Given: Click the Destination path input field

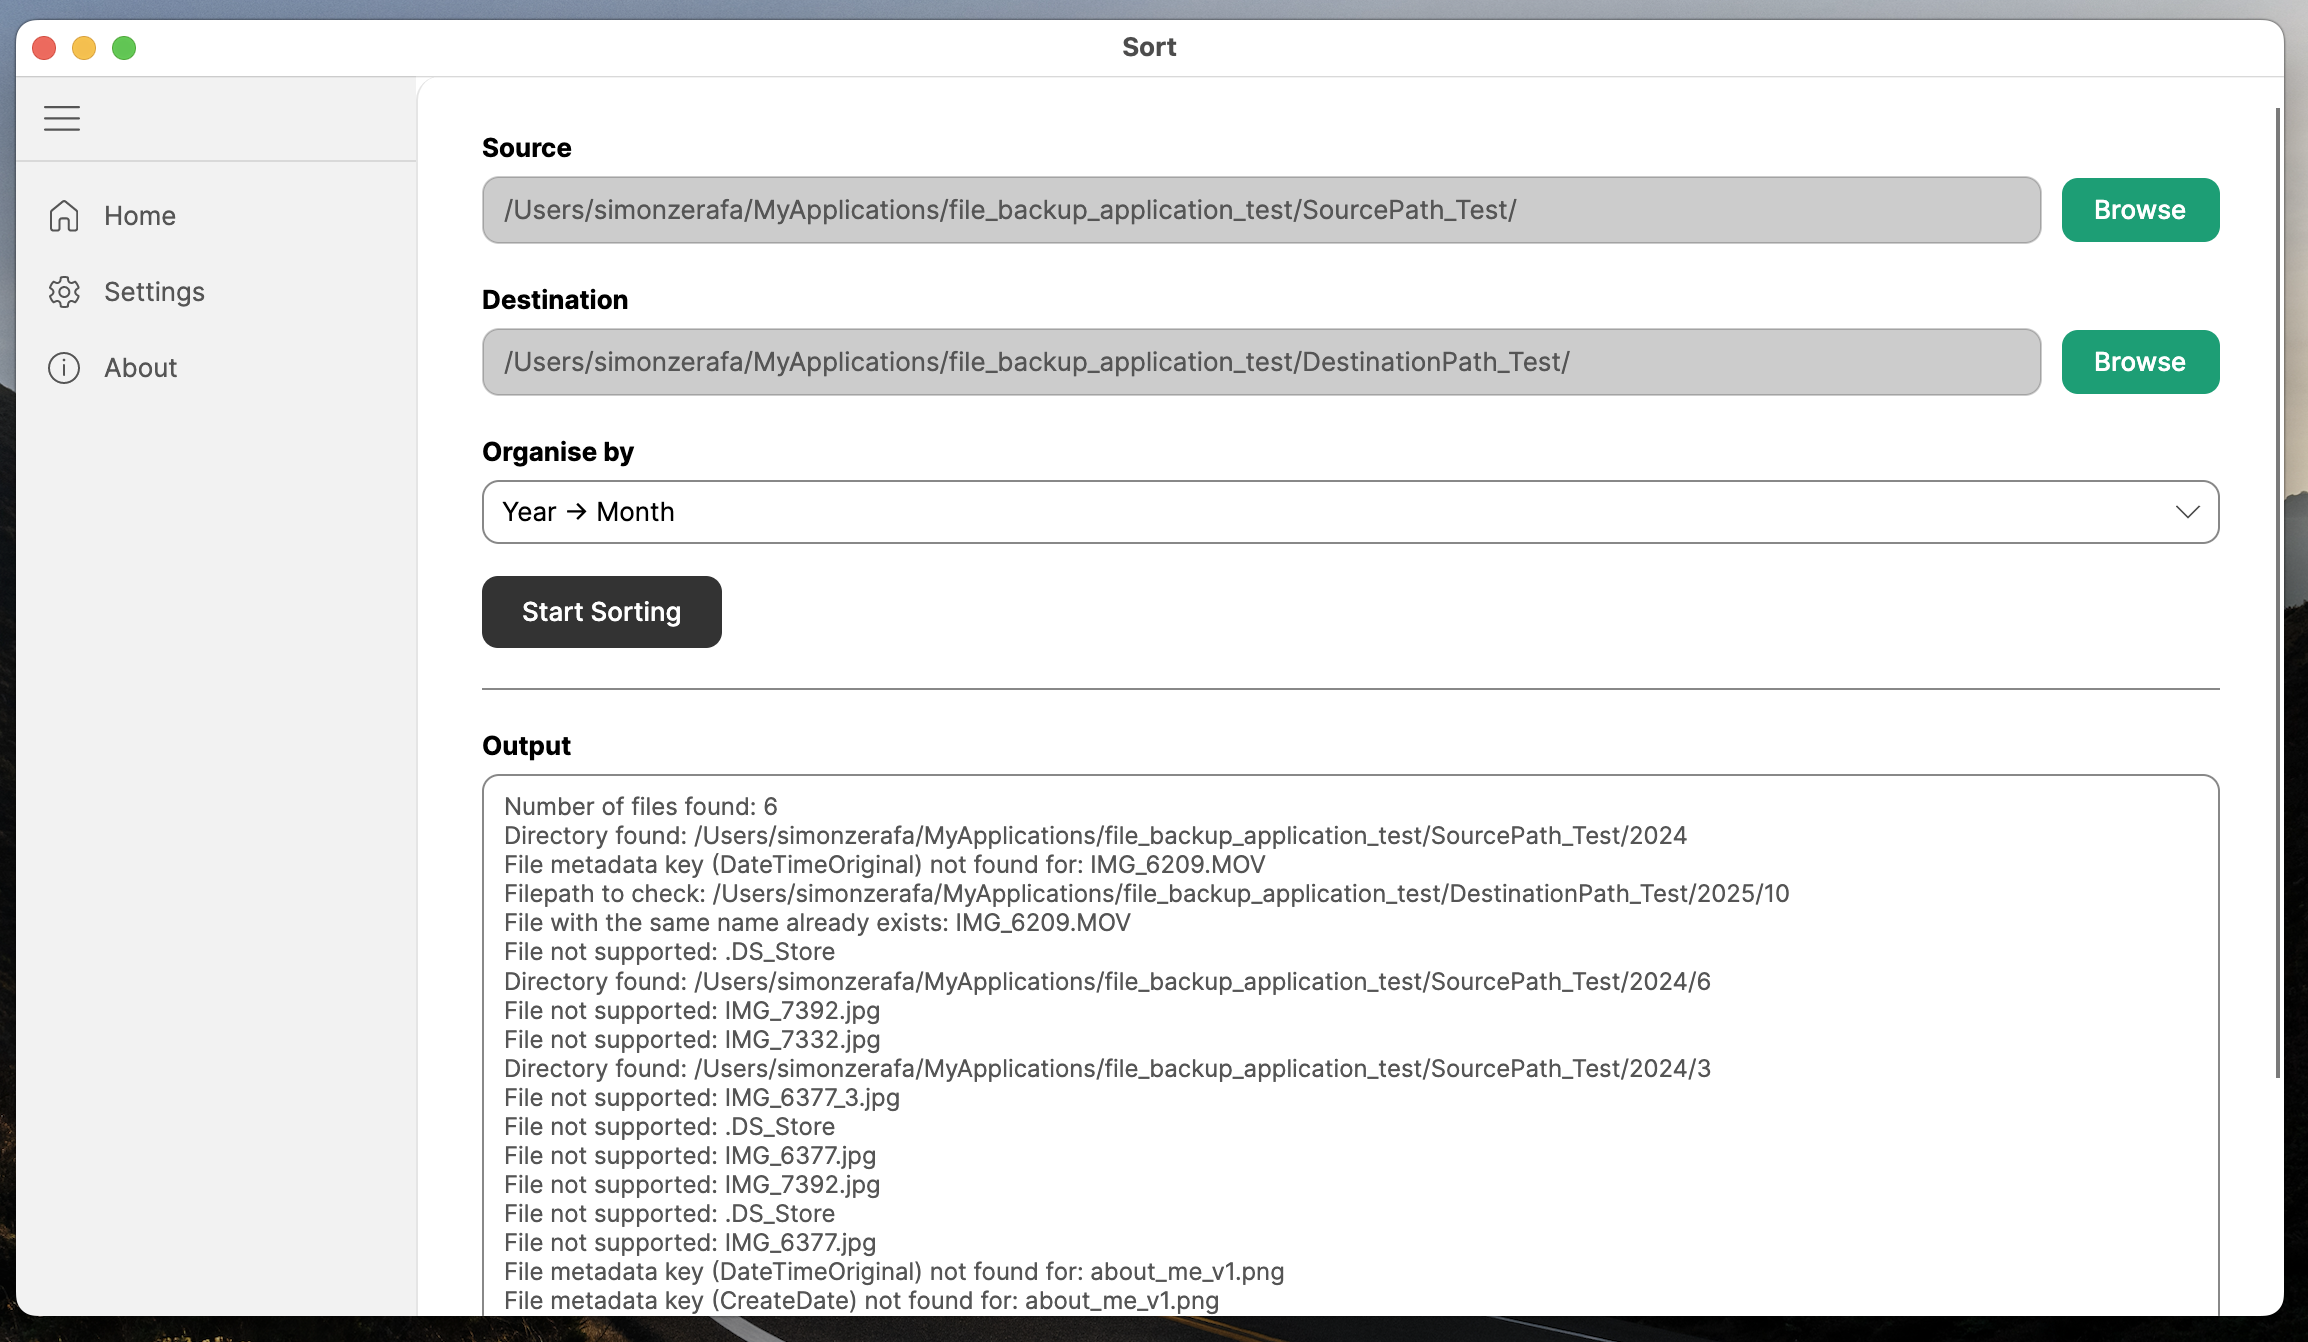Looking at the screenshot, I should pos(1261,362).
